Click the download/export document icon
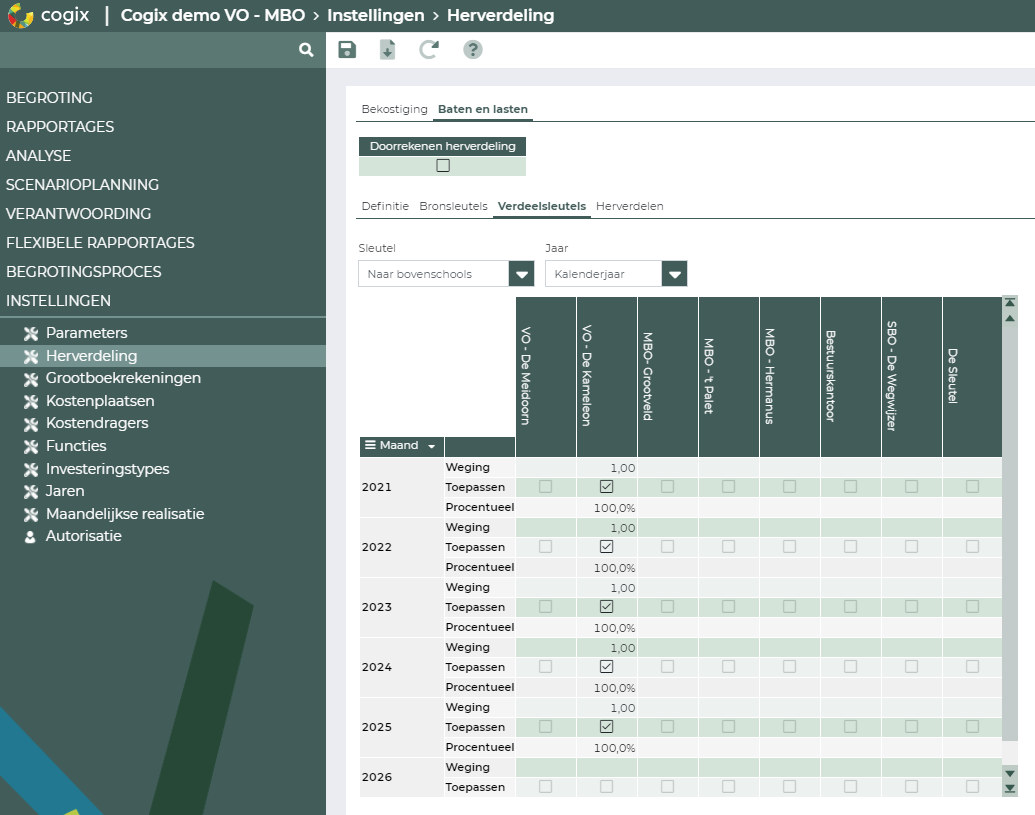The image size is (1035, 815). [387, 49]
